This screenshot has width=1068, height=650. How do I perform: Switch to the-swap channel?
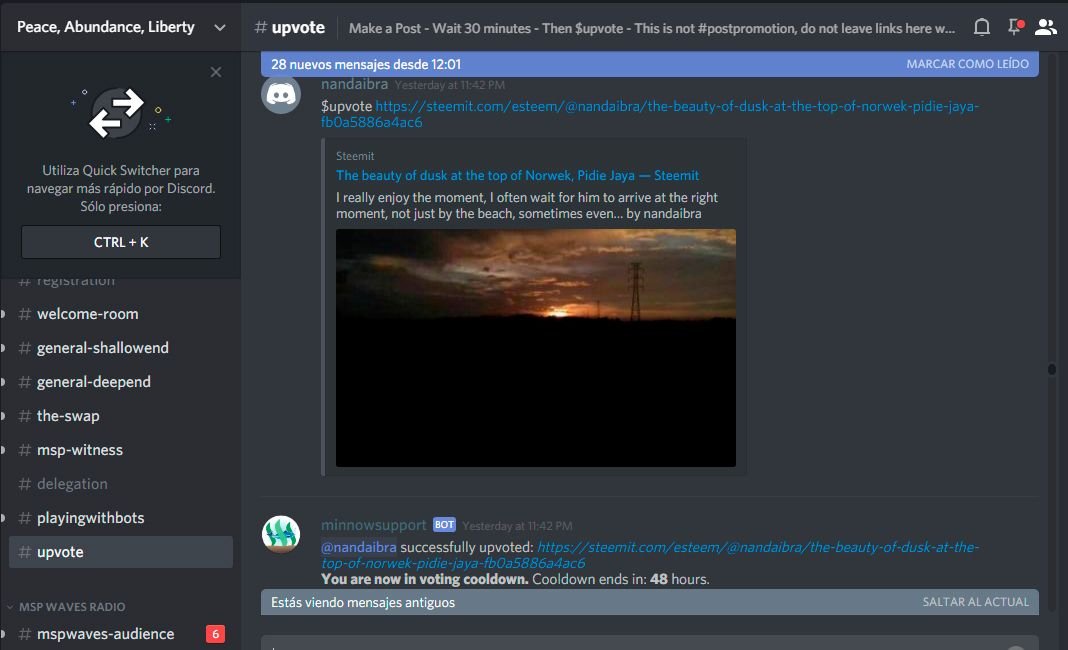click(121, 416)
